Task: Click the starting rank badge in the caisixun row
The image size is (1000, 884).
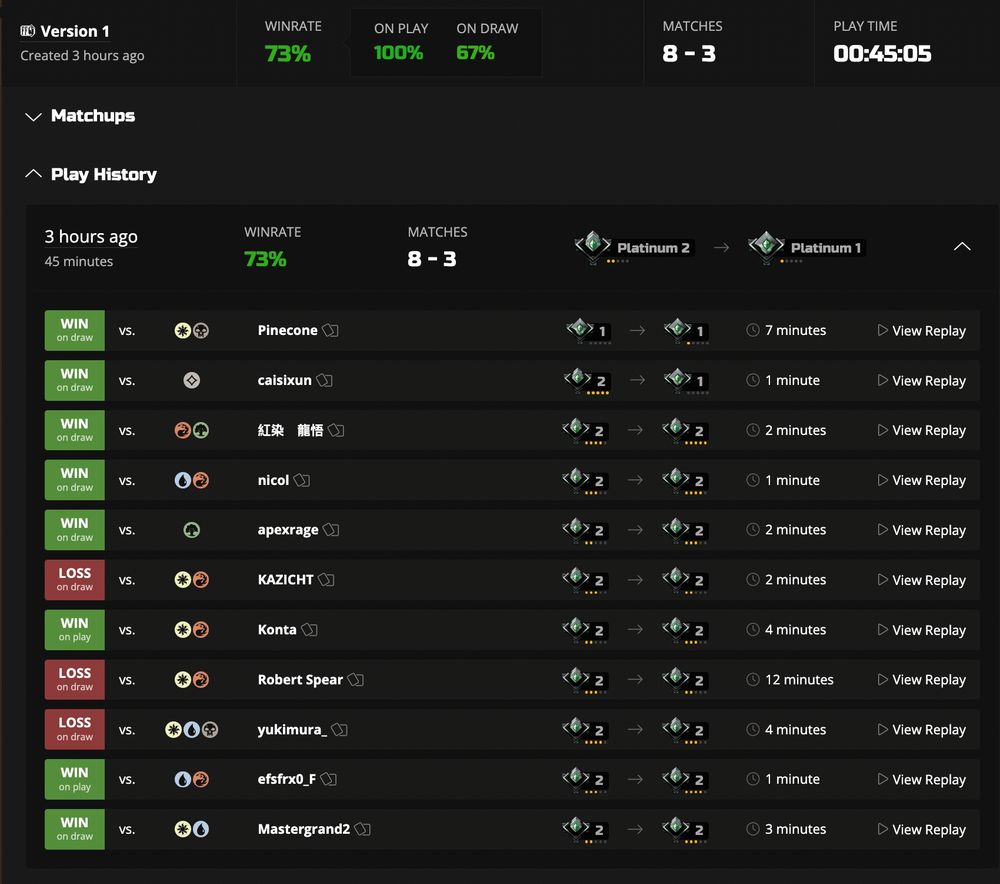Action: [x=587, y=381]
